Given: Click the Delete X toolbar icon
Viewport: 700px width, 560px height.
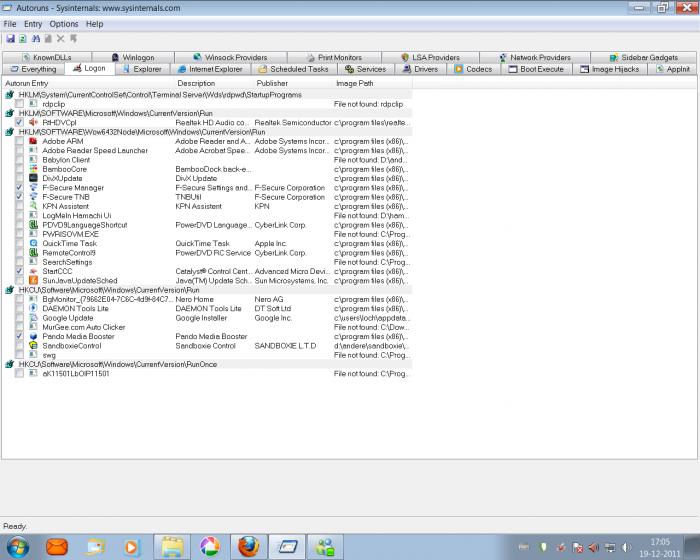Looking at the screenshot, I should (61, 39).
